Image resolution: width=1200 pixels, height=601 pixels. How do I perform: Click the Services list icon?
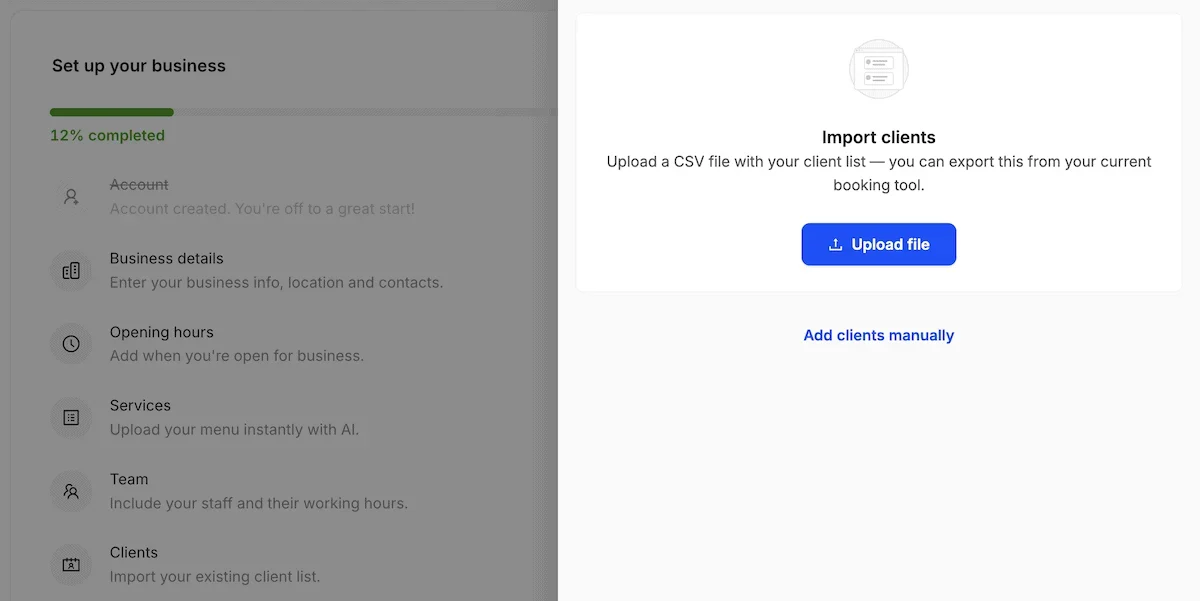click(71, 418)
